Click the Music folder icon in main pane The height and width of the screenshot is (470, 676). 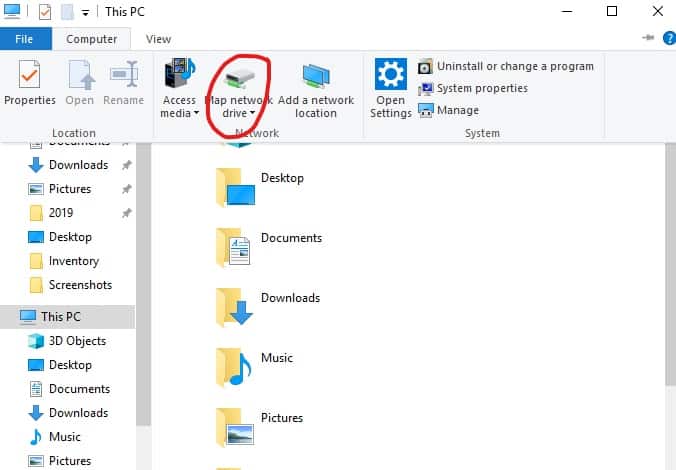tap(234, 367)
